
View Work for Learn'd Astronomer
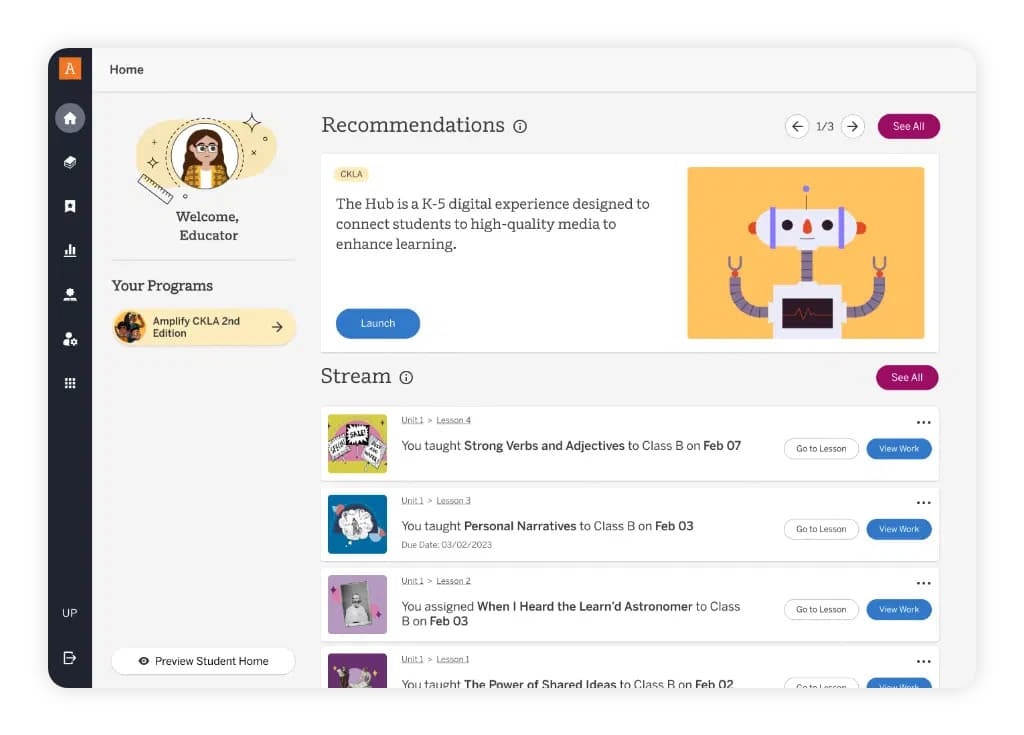tap(899, 610)
